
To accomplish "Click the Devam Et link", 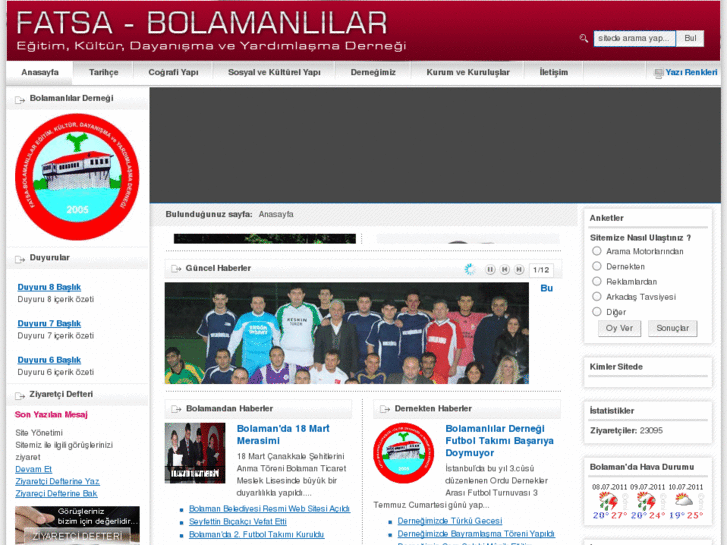I will [x=33, y=469].
